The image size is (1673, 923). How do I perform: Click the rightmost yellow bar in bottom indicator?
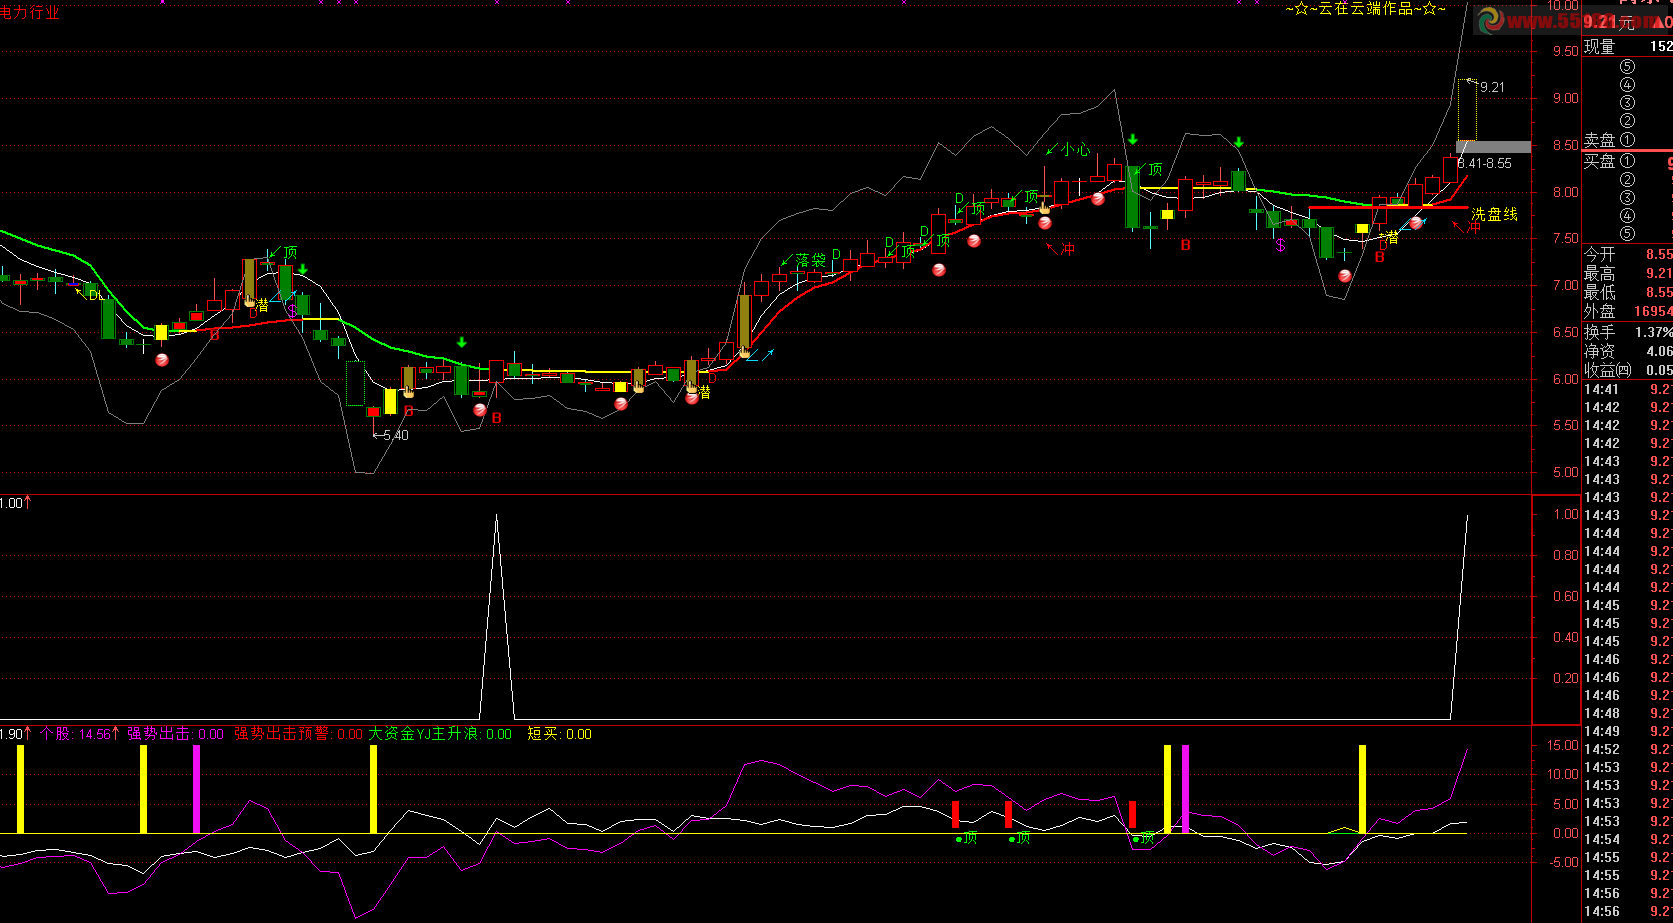coord(1362,788)
